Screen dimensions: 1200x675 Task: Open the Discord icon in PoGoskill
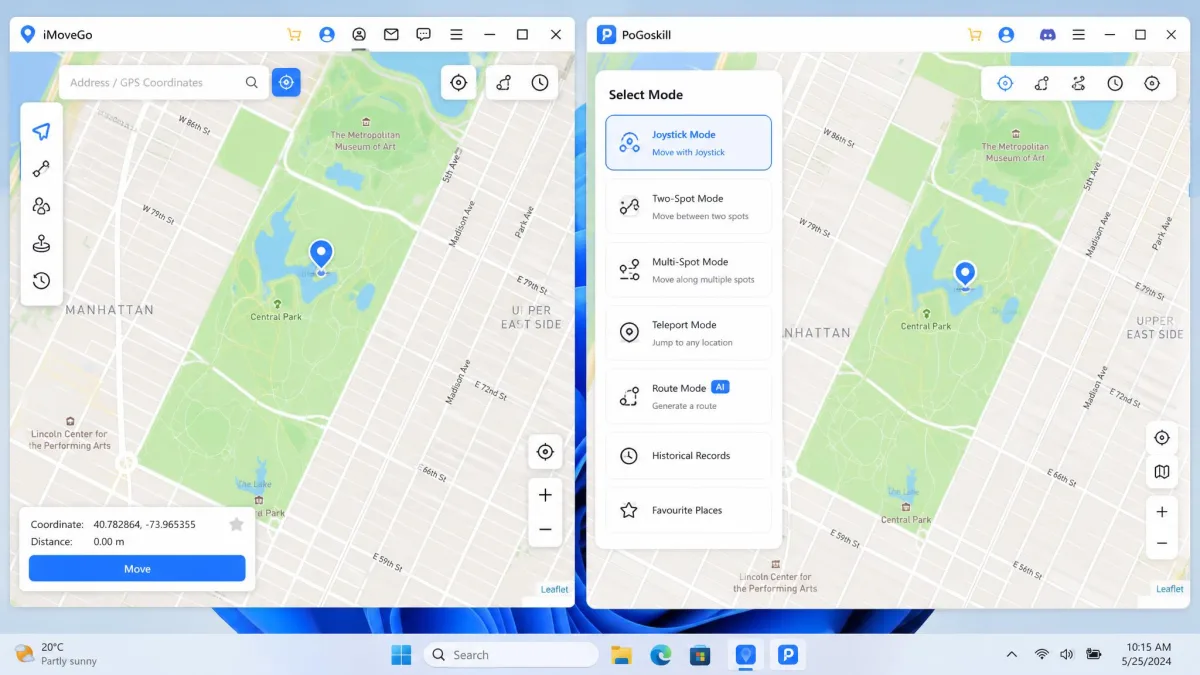coord(1047,34)
